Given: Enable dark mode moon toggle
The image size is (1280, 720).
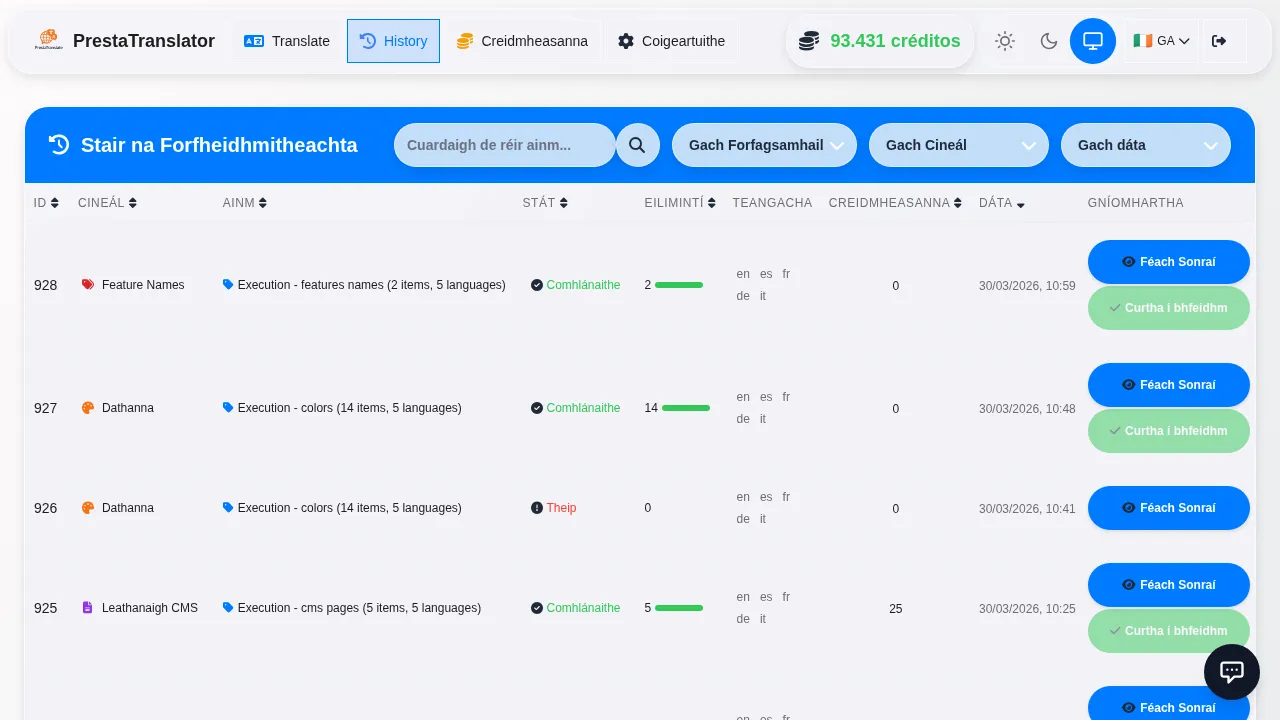Looking at the screenshot, I should click(x=1048, y=41).
